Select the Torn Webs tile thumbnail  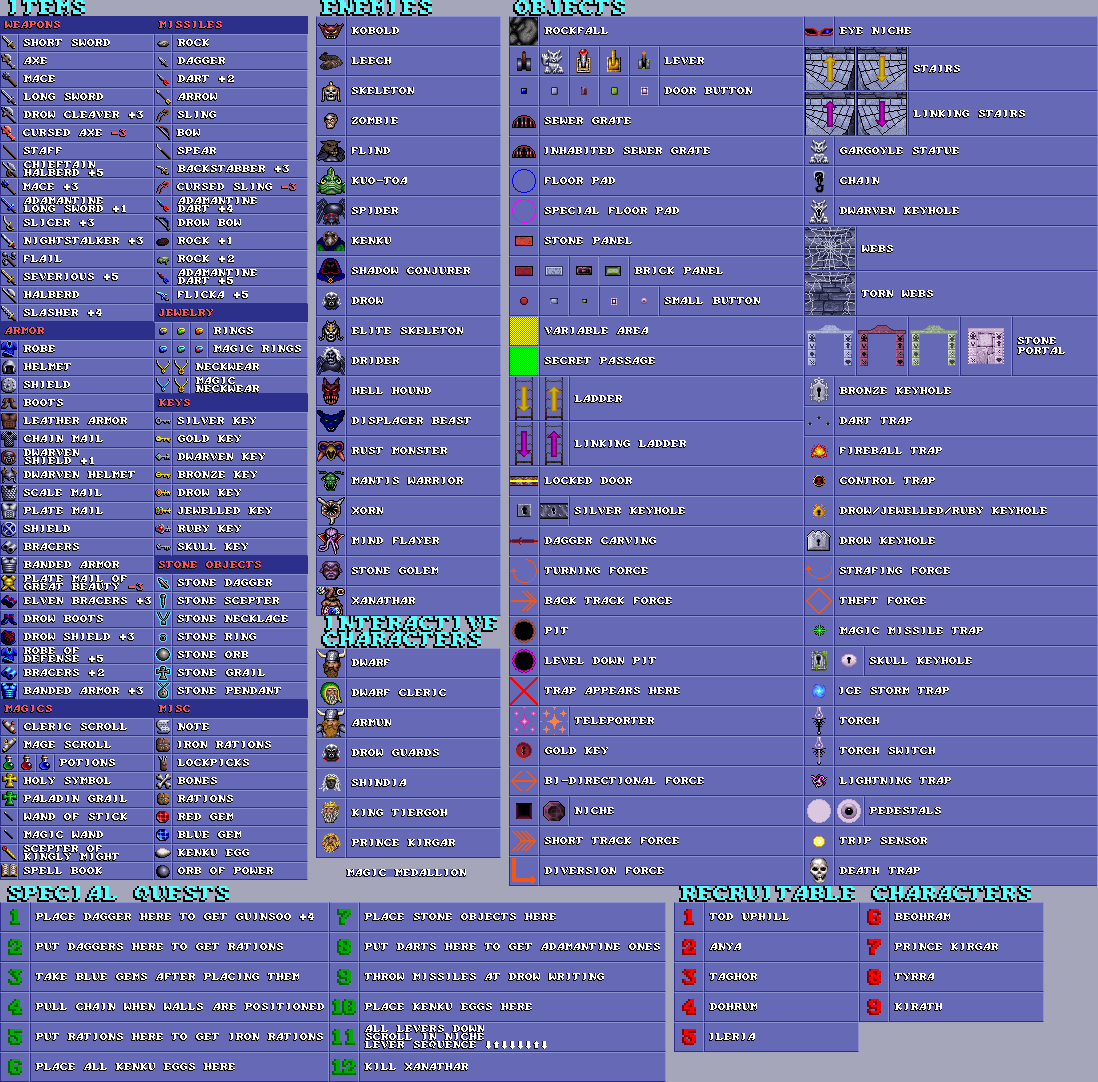click(x=830, y=293)
